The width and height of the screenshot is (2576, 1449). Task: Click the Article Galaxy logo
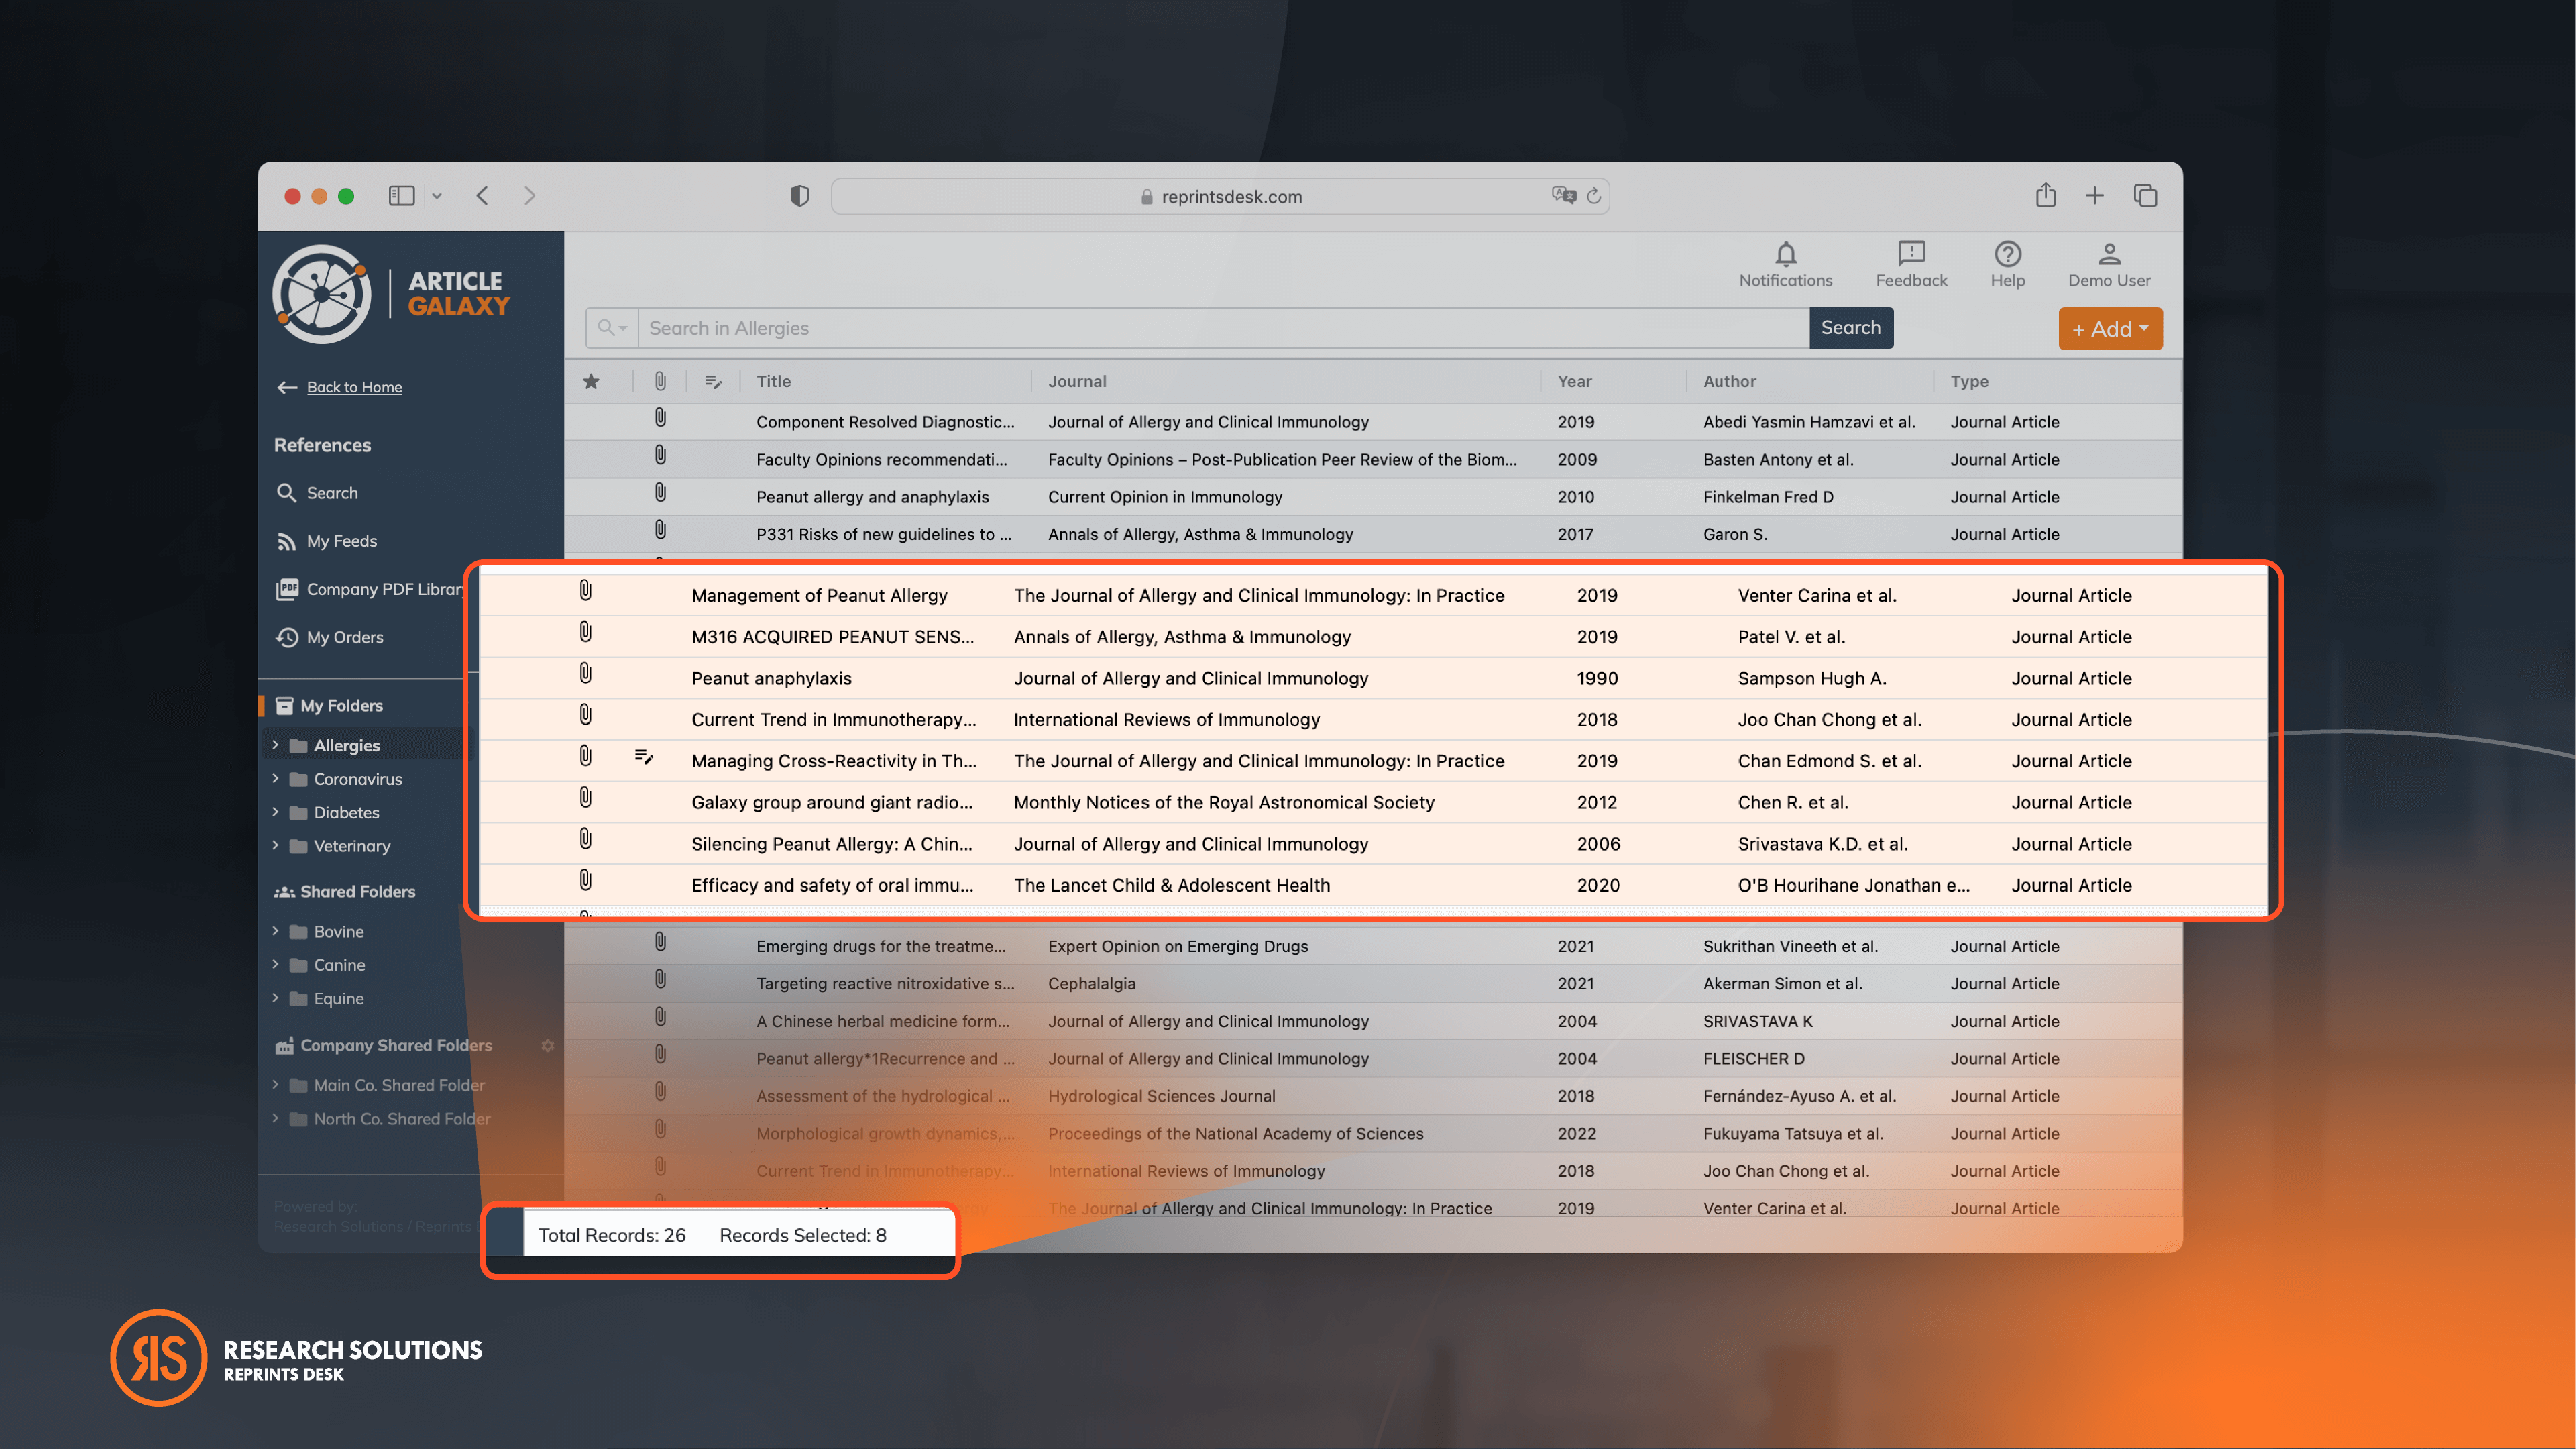[x=391, y=294]
